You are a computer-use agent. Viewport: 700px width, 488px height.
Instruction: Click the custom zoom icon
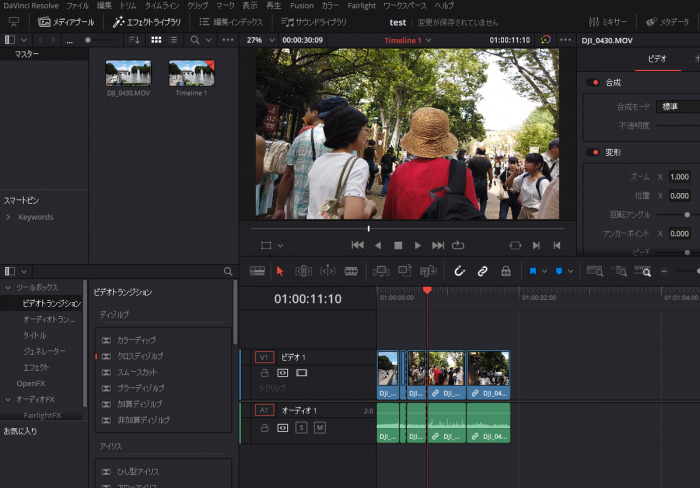tap(642, 271)
